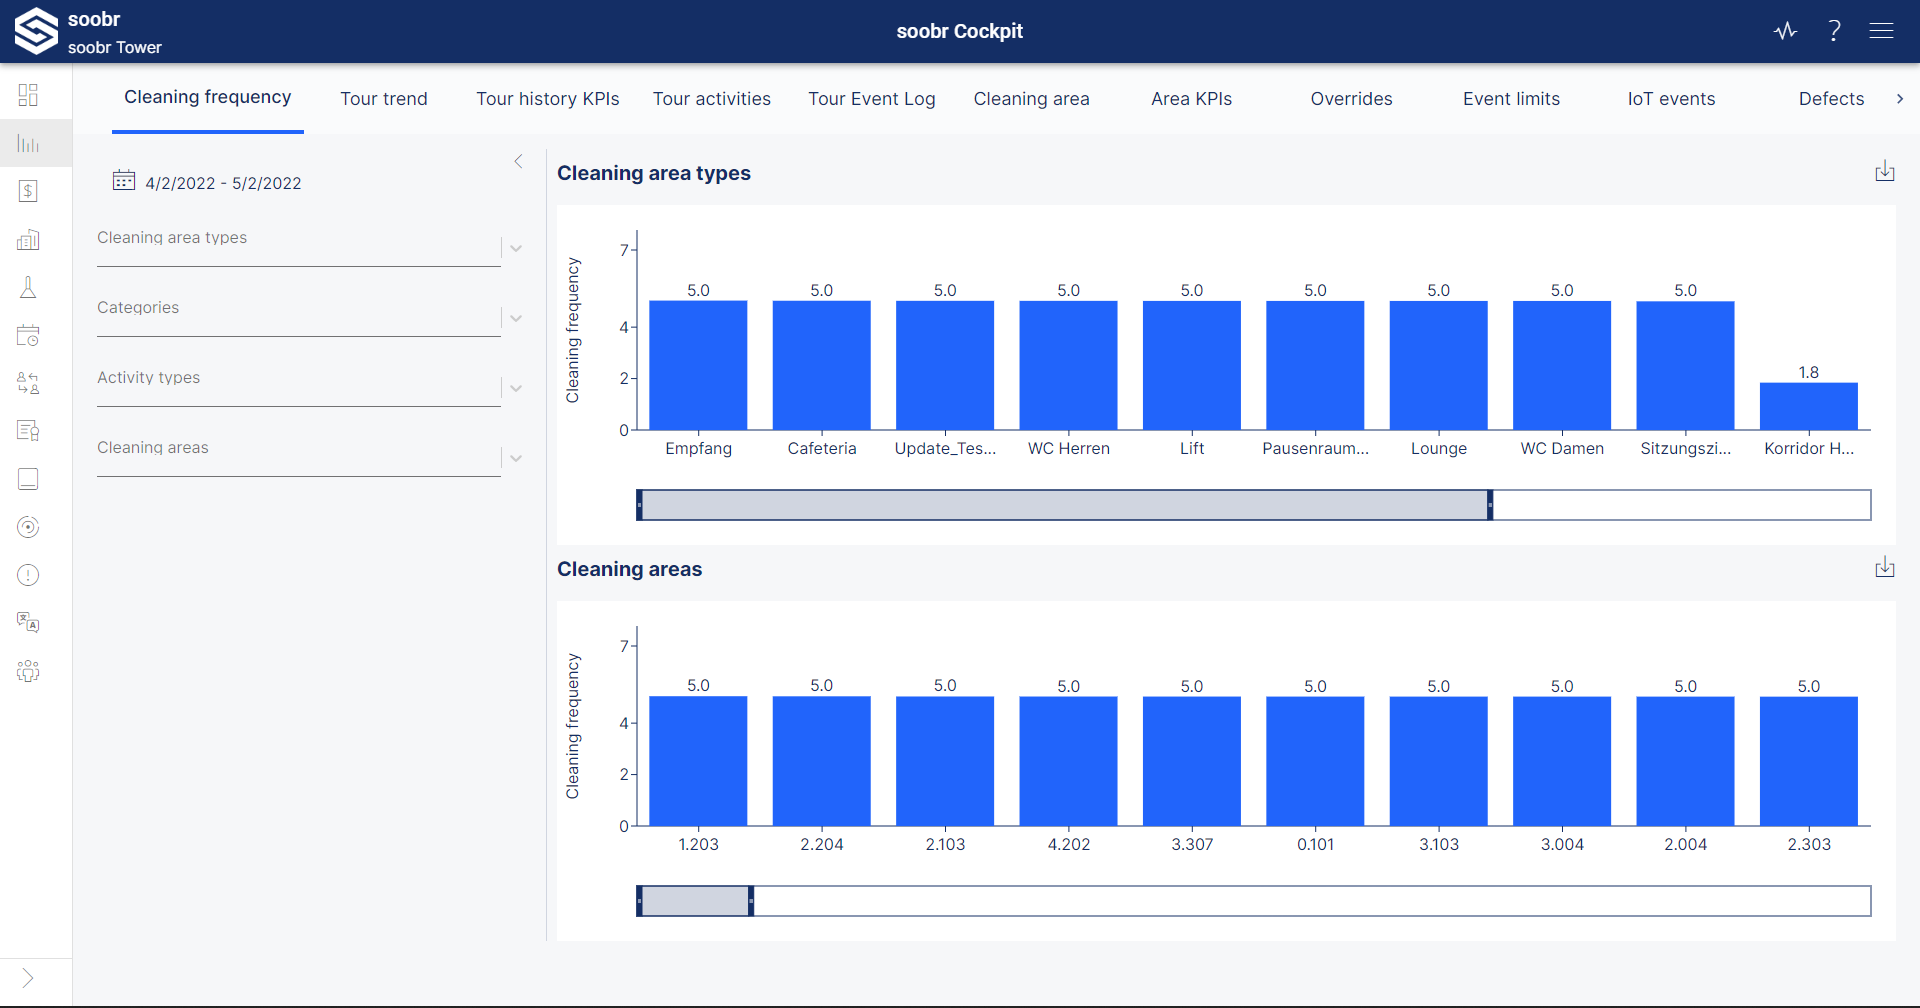The height and width of the screenshot is (1008, 1920).
Task: Open the Cleaning area types dropdown
Action: click(x=516, y=247)
